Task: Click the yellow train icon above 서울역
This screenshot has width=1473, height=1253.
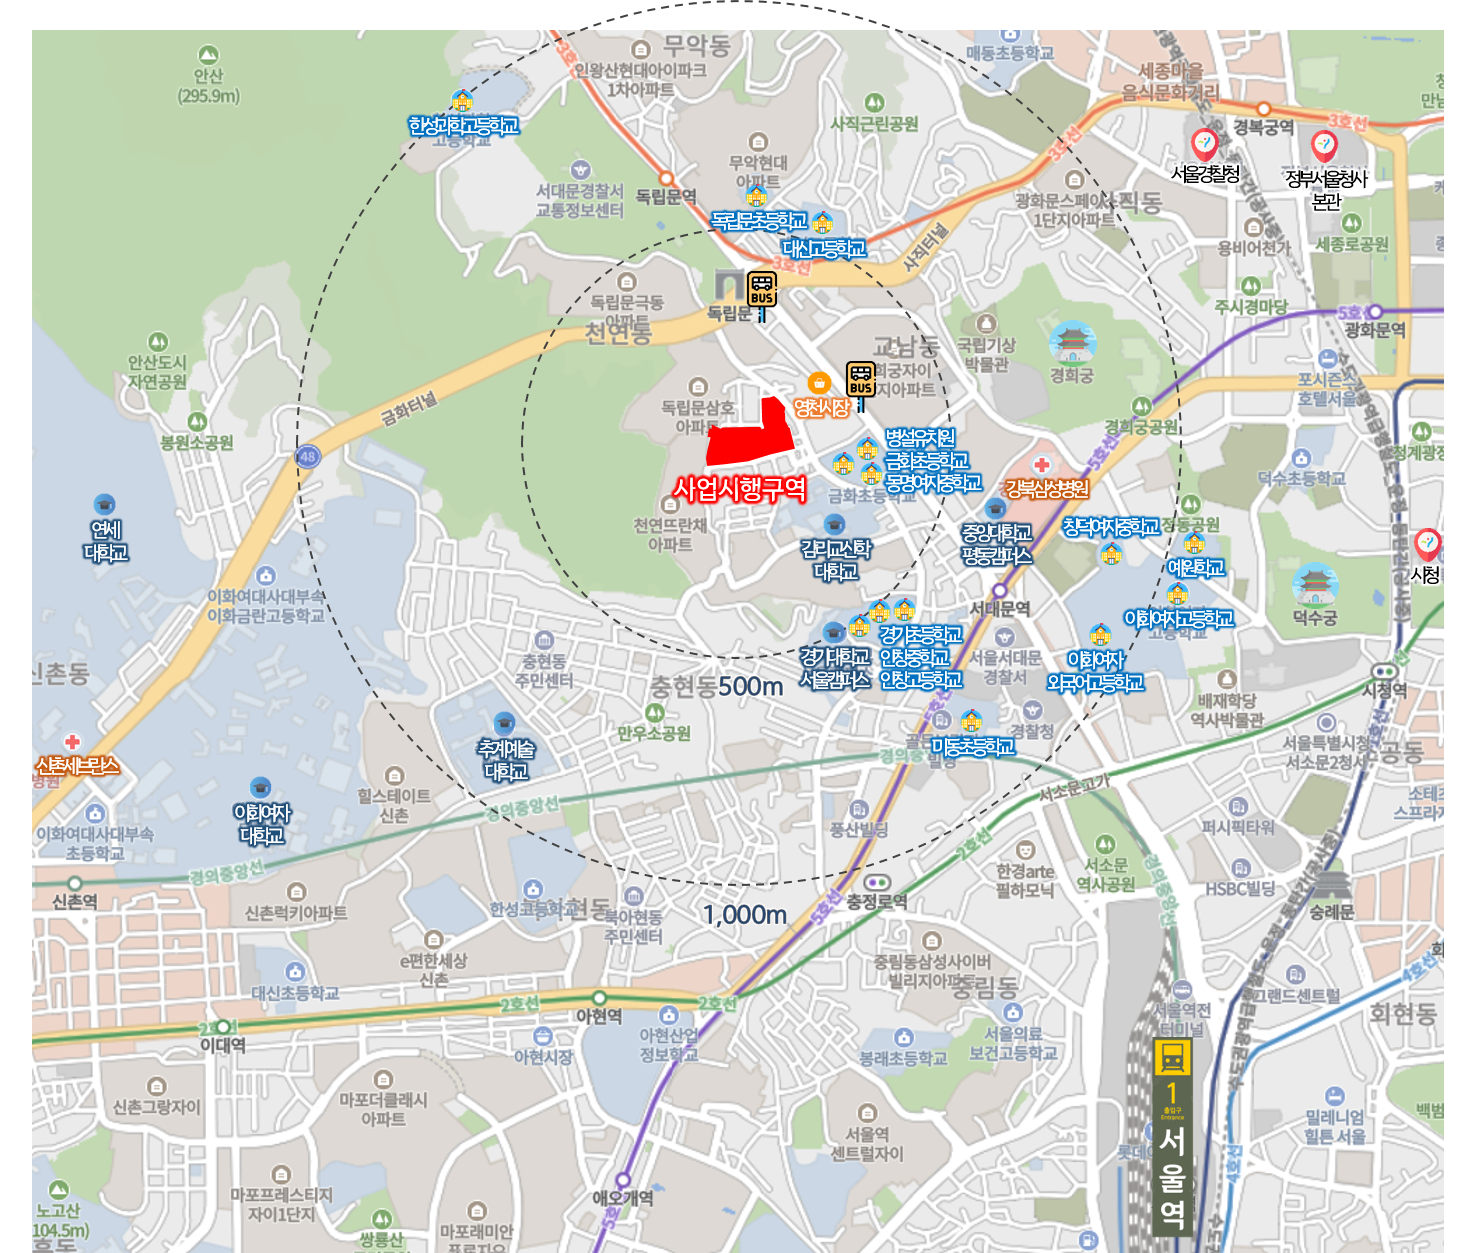Action: (1172, 1056)
